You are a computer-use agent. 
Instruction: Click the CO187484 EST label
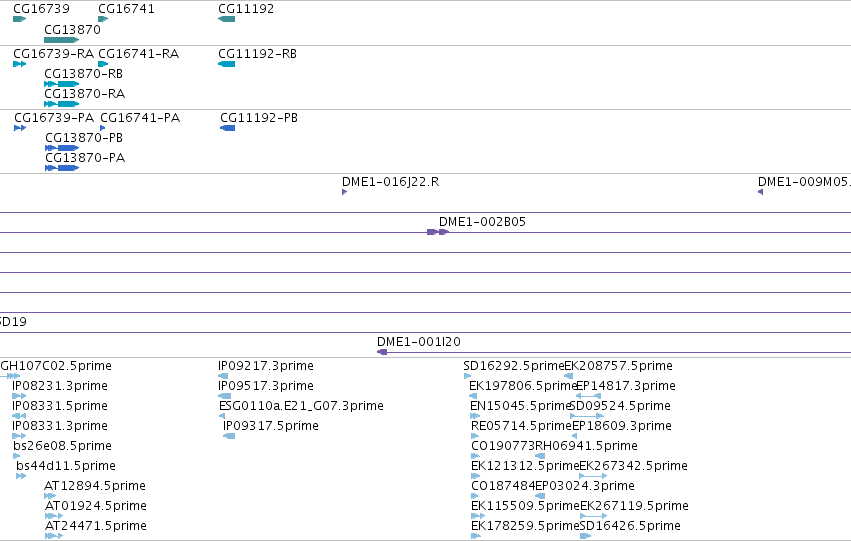pyautogui.click(x=503, y=486)
